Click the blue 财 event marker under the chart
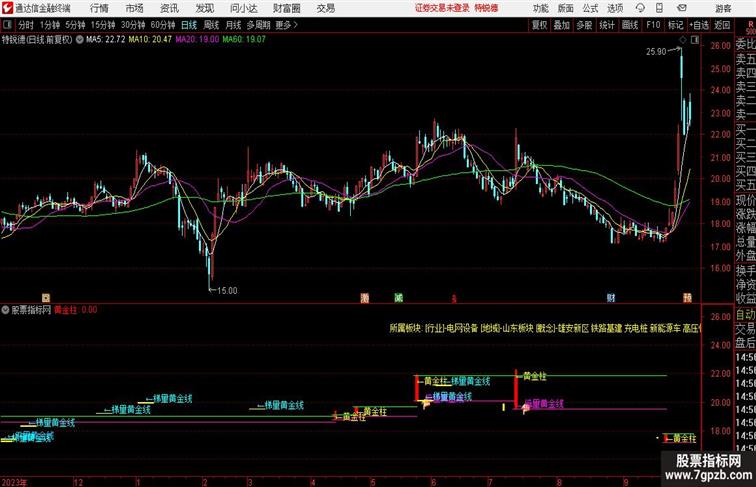Screen dimensions: 756x487 (611, 298)
